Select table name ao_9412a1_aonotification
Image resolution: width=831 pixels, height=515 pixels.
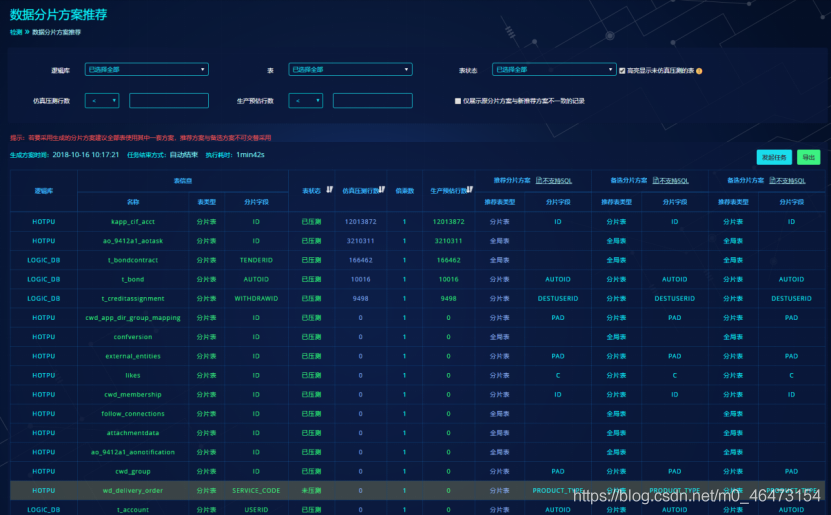(x=133, y=452)
